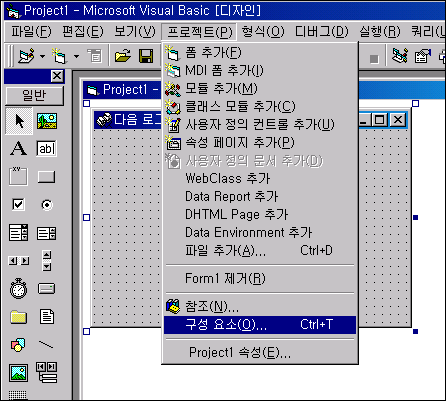Open the 디버그(D) menu
The image size is (446, 401).
[x=321, y=32]
